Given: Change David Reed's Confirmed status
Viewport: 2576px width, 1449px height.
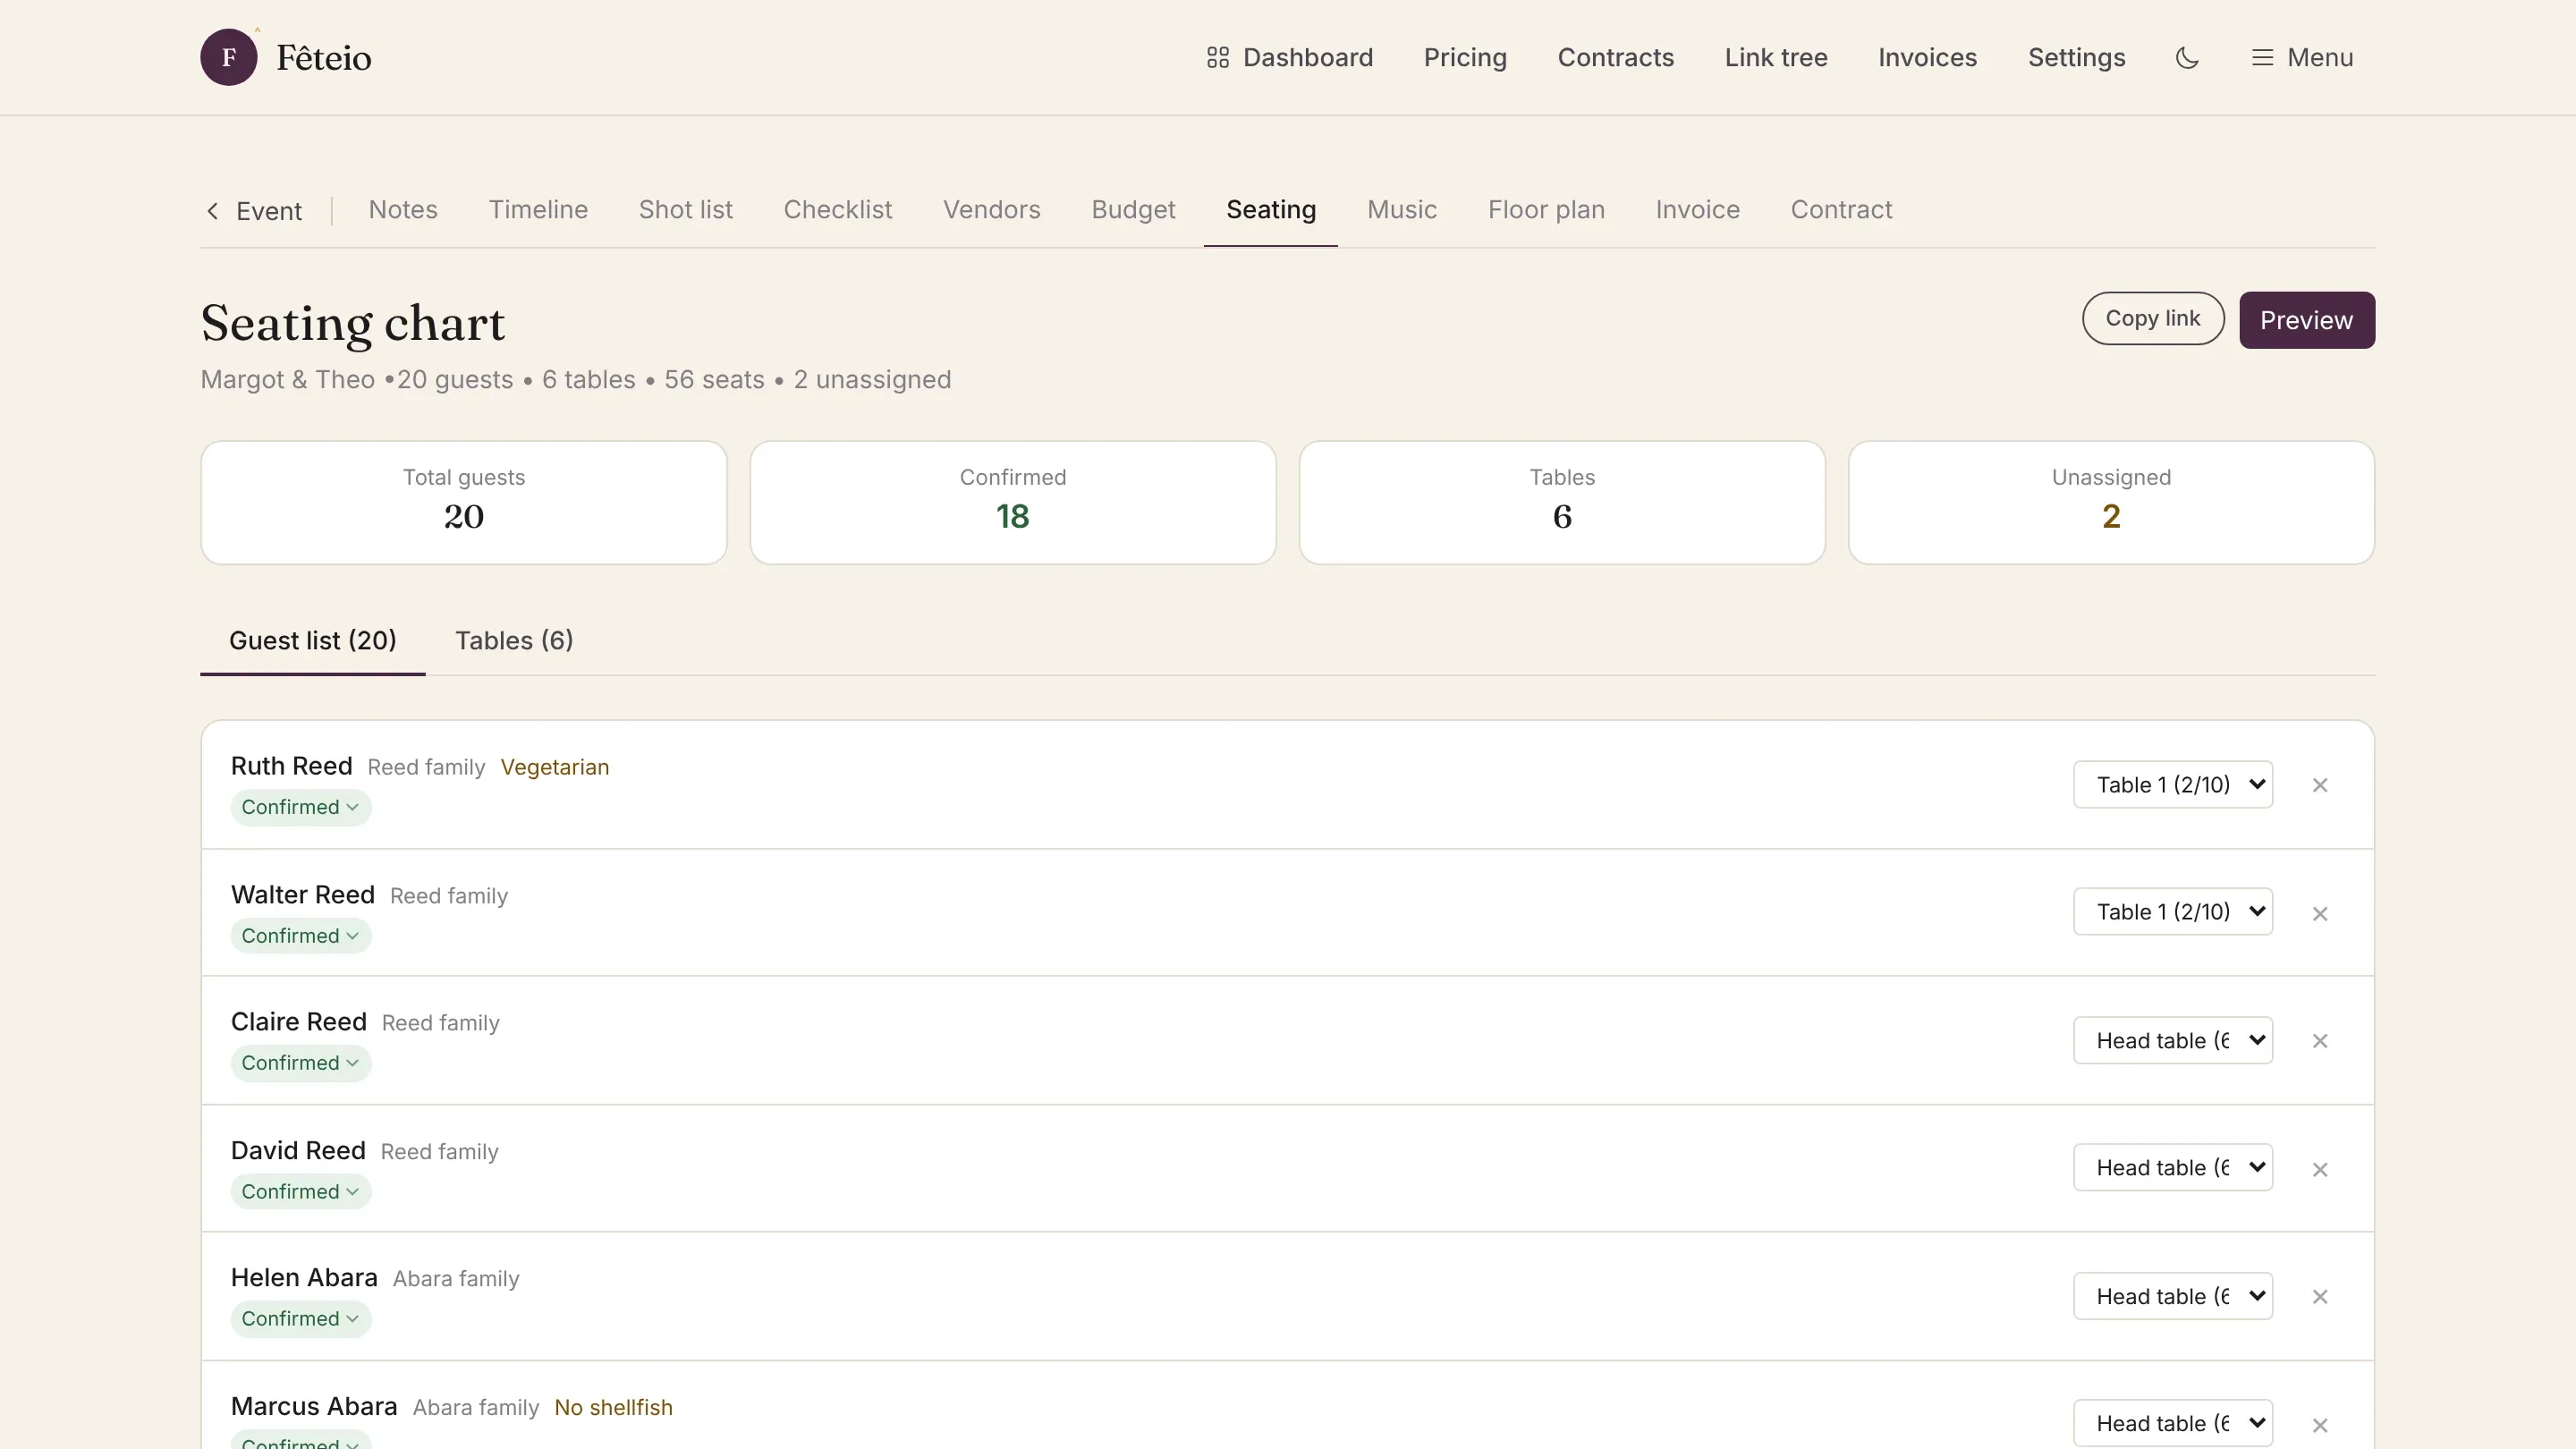Looking at the screenshot, I should pyautogui.click(x=300, y=1192).
